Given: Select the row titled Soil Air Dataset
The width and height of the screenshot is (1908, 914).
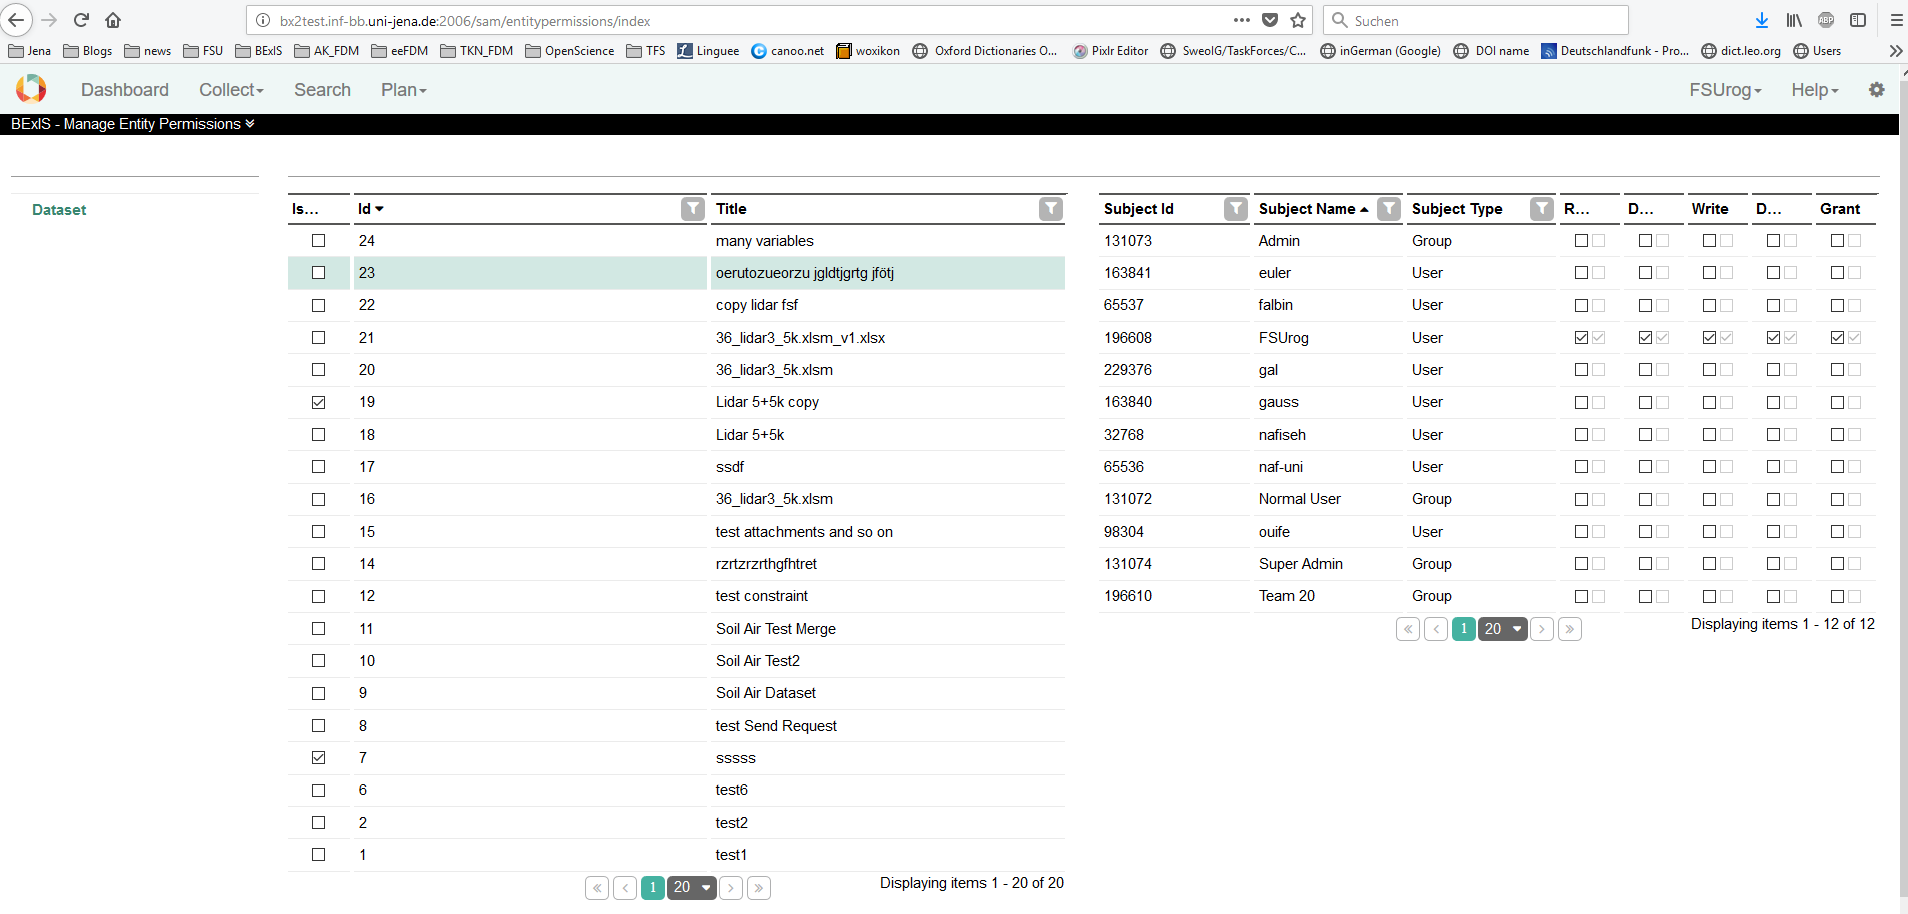Looking at the screenshot, I should click(676, 693).
